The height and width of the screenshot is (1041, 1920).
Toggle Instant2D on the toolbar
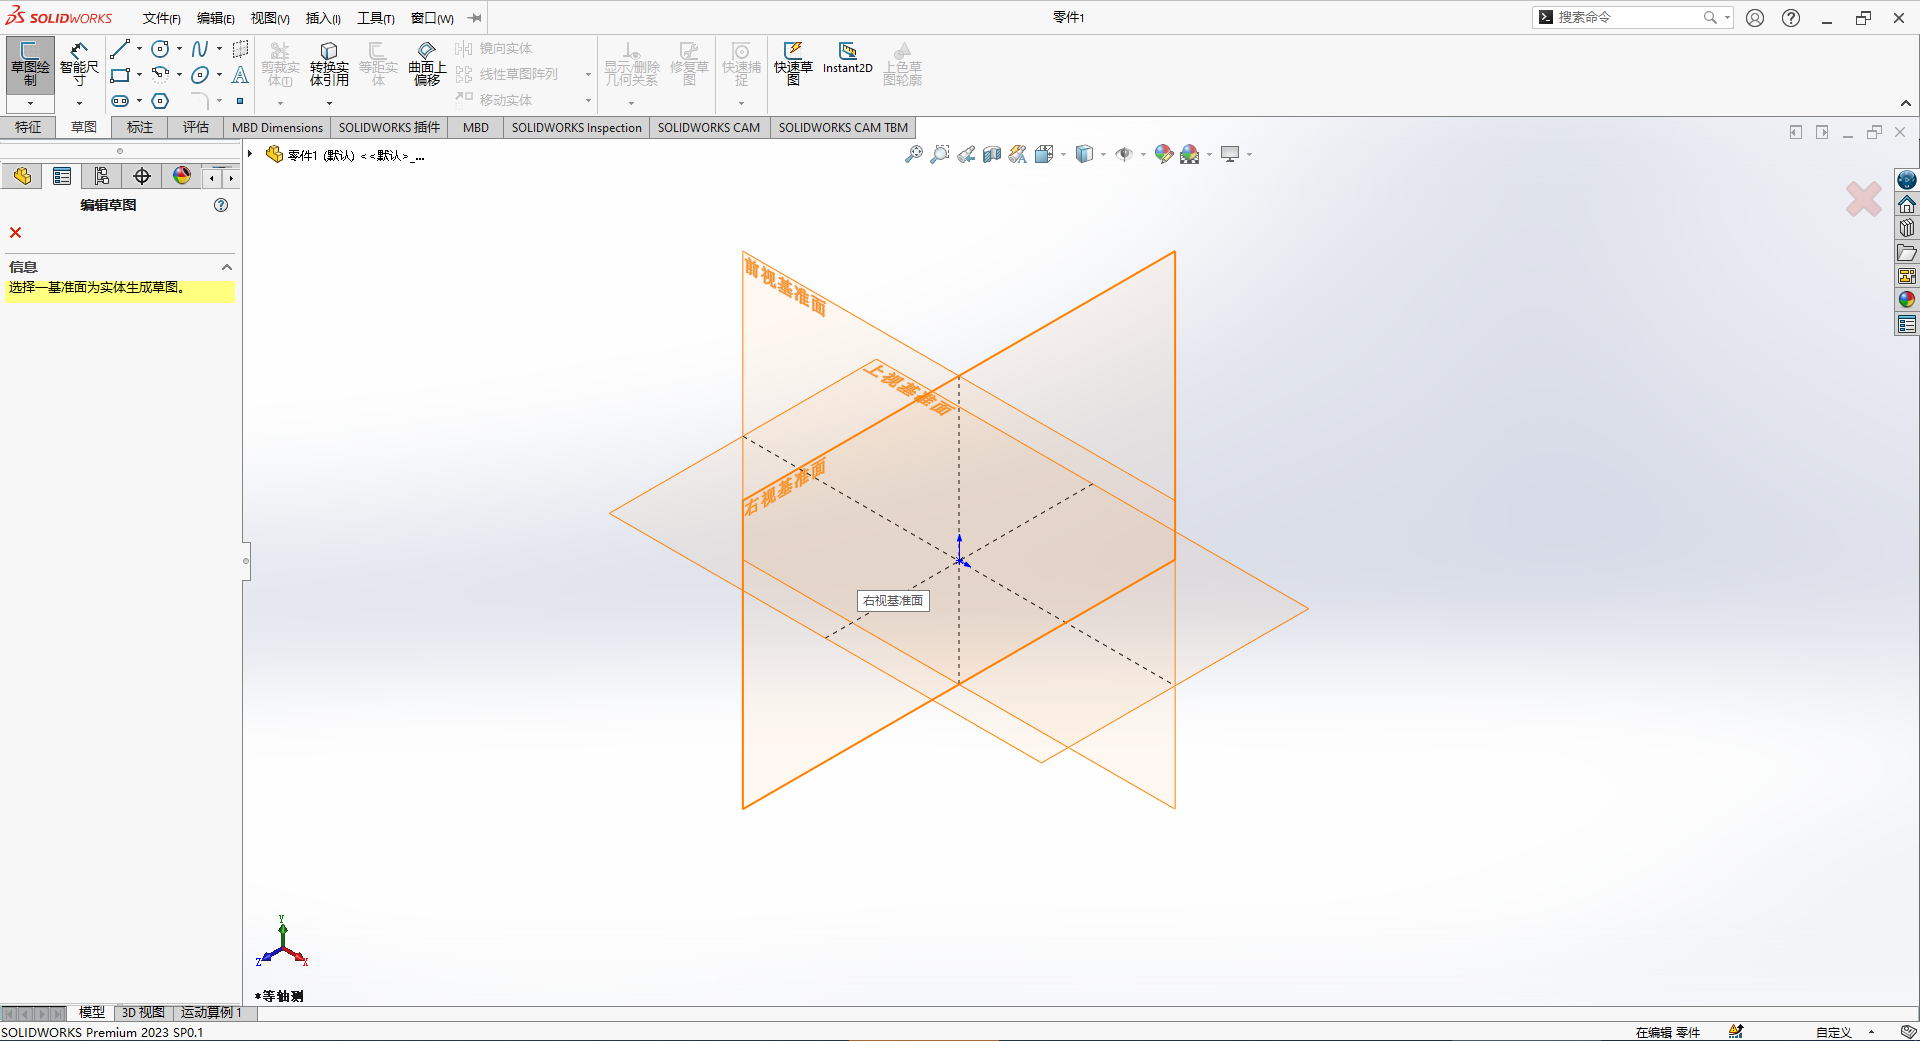(x=847, y=60)
